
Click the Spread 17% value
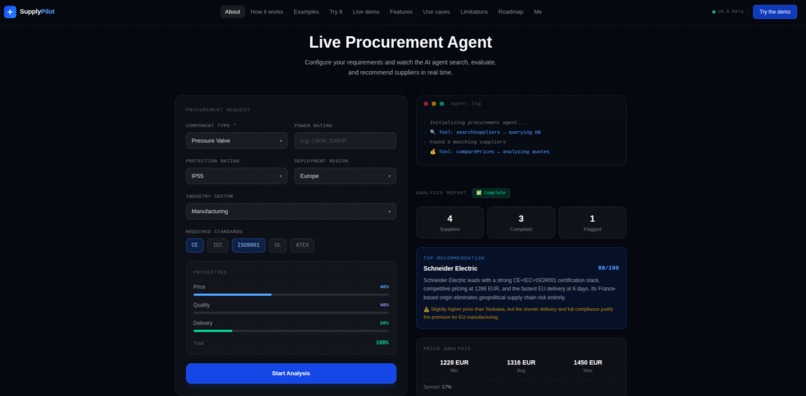coord(447,387)
